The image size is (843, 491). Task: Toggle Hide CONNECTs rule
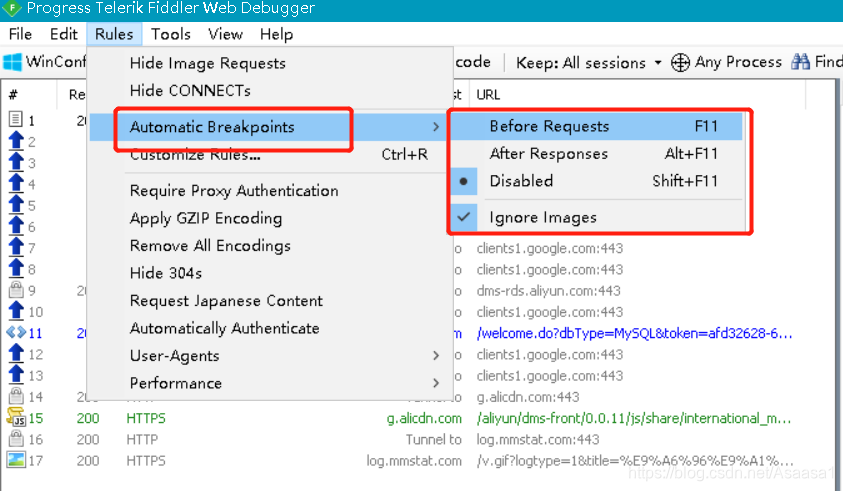point(190,91)
